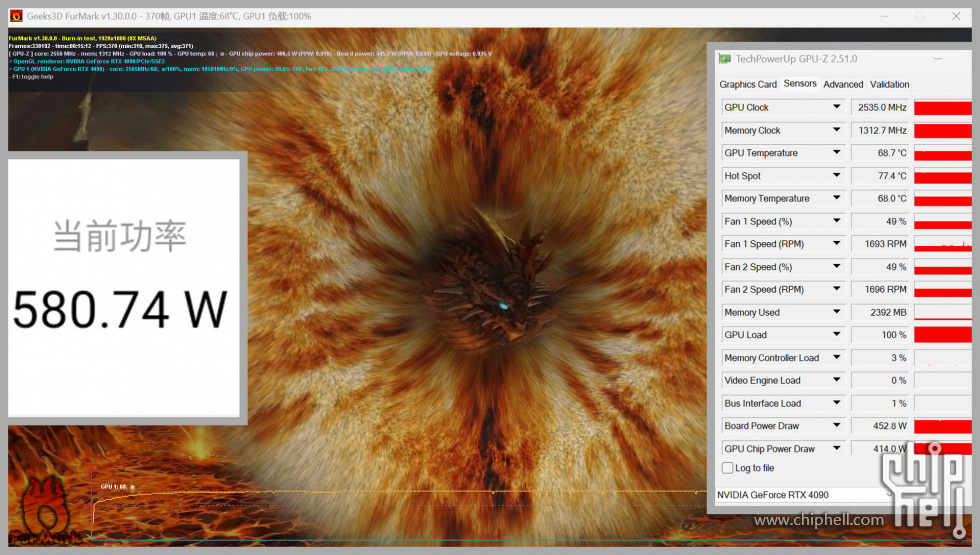Open the Memory Temperature sensor dropdown
980x555 pixels.
(836, 198)
